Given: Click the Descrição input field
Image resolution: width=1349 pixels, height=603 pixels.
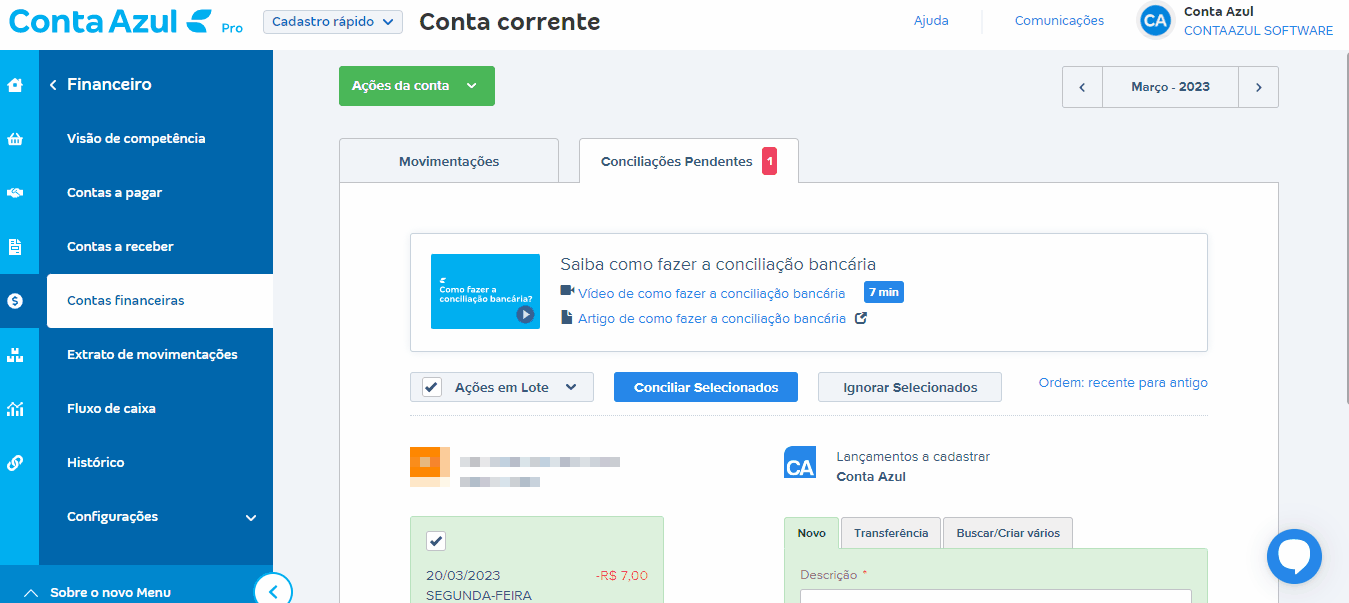Looking at the screenshot, I should [995, 596].
